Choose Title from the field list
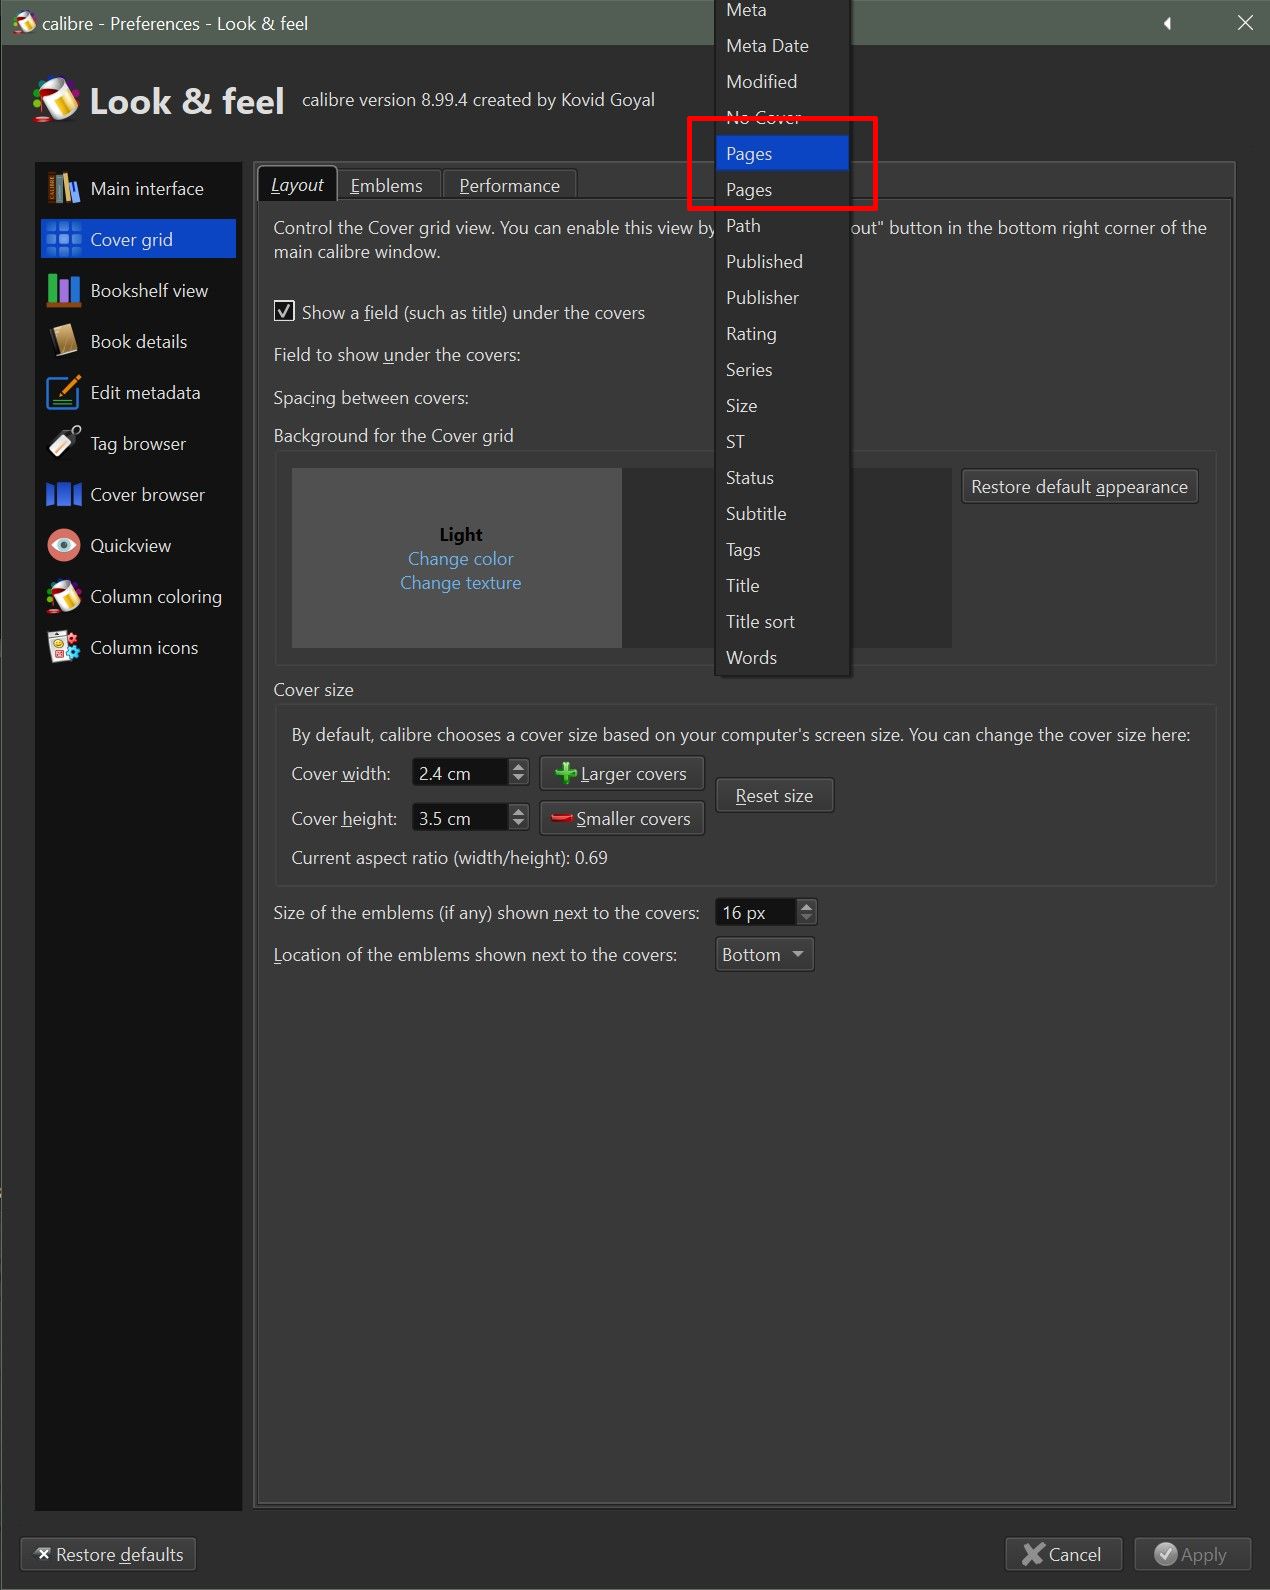The image size is (1270, 1590). [x=782, y=586]
